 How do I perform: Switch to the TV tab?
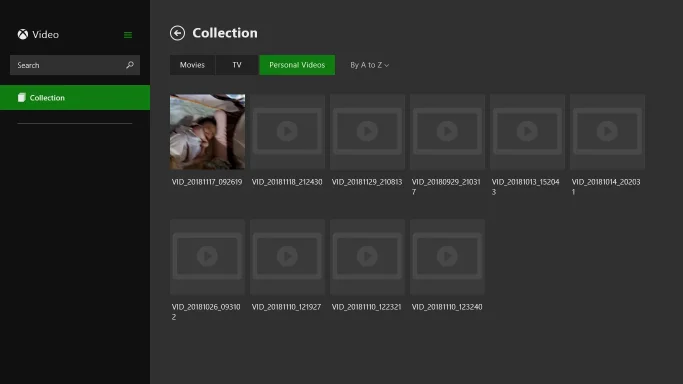(237, 65)
